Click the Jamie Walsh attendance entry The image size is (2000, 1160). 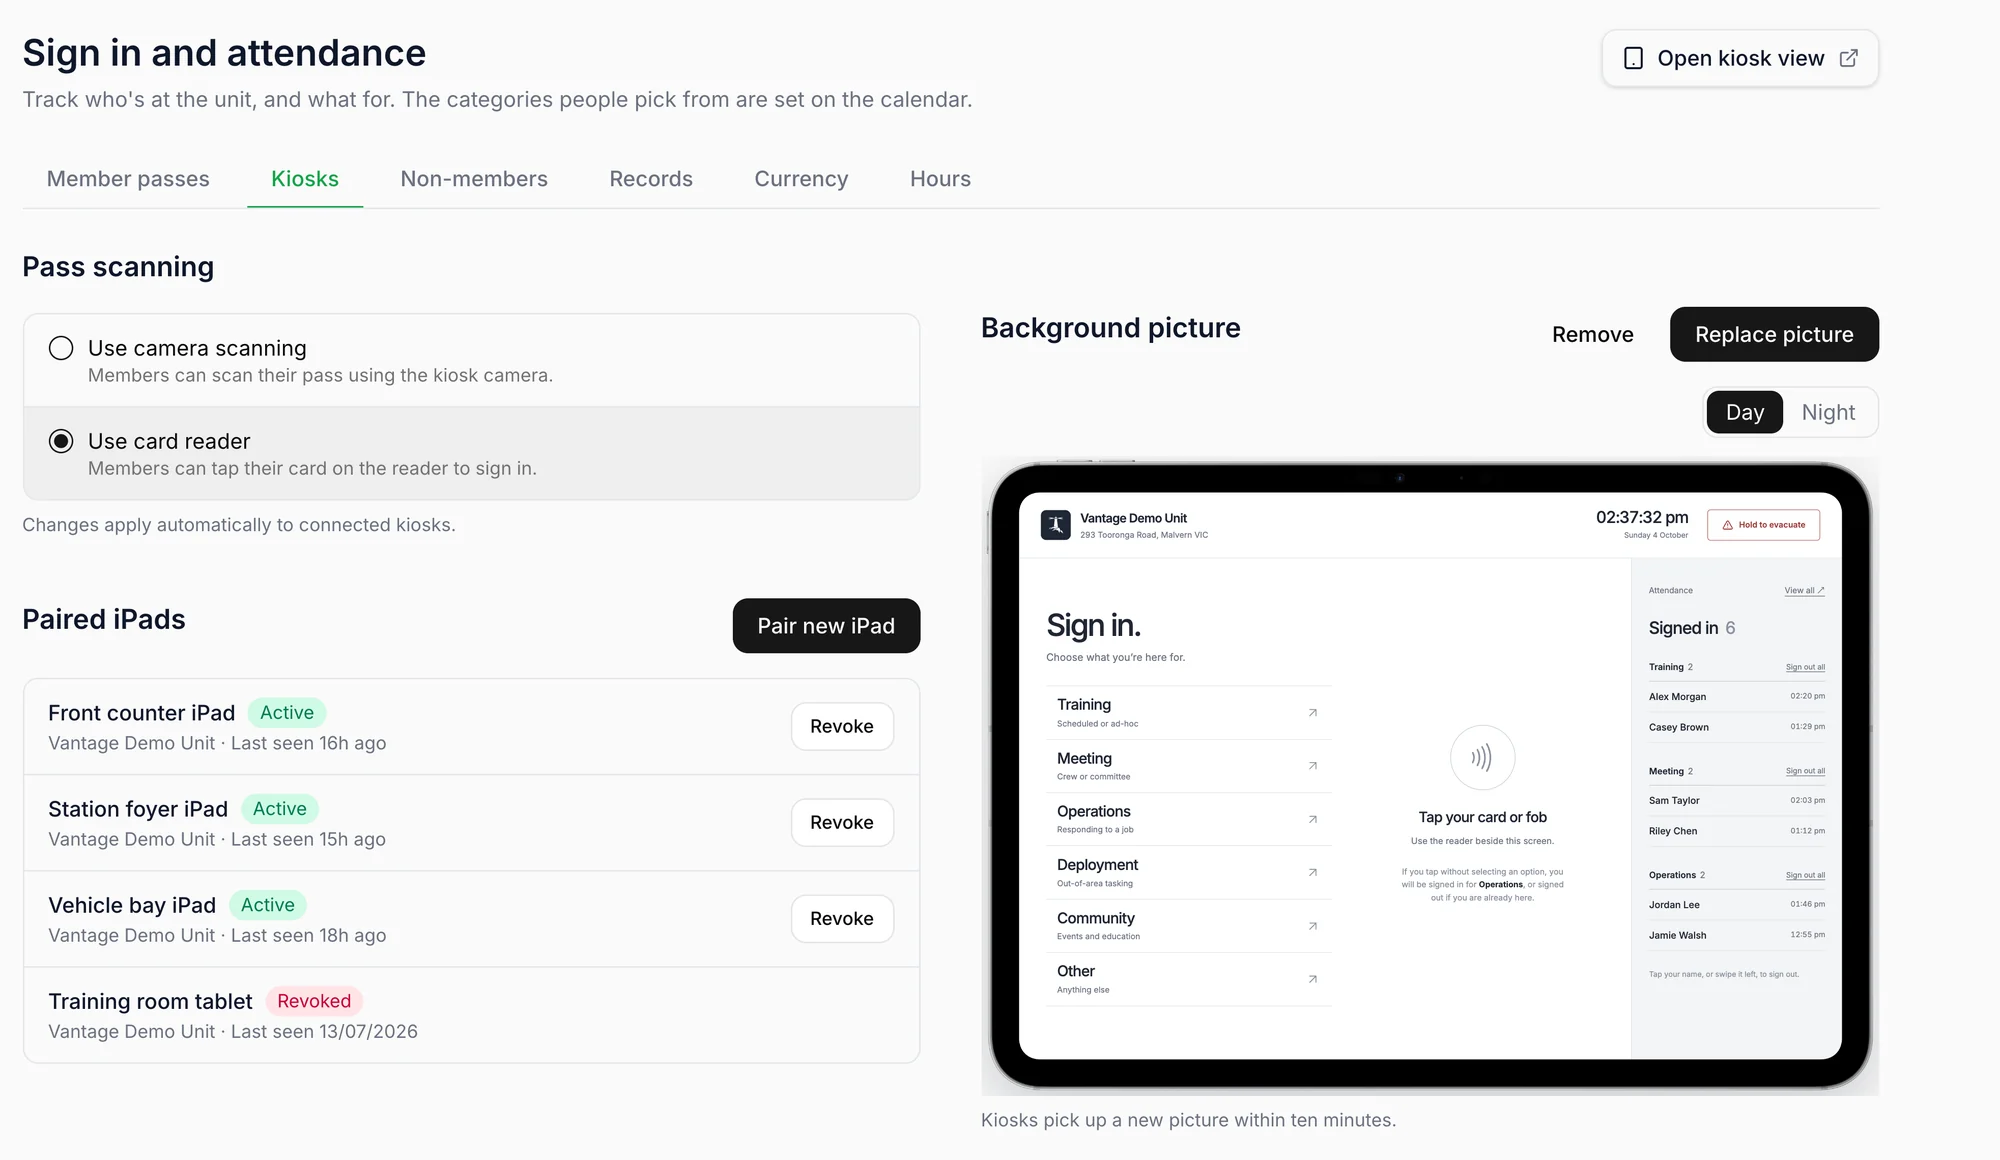[1736, 935]
